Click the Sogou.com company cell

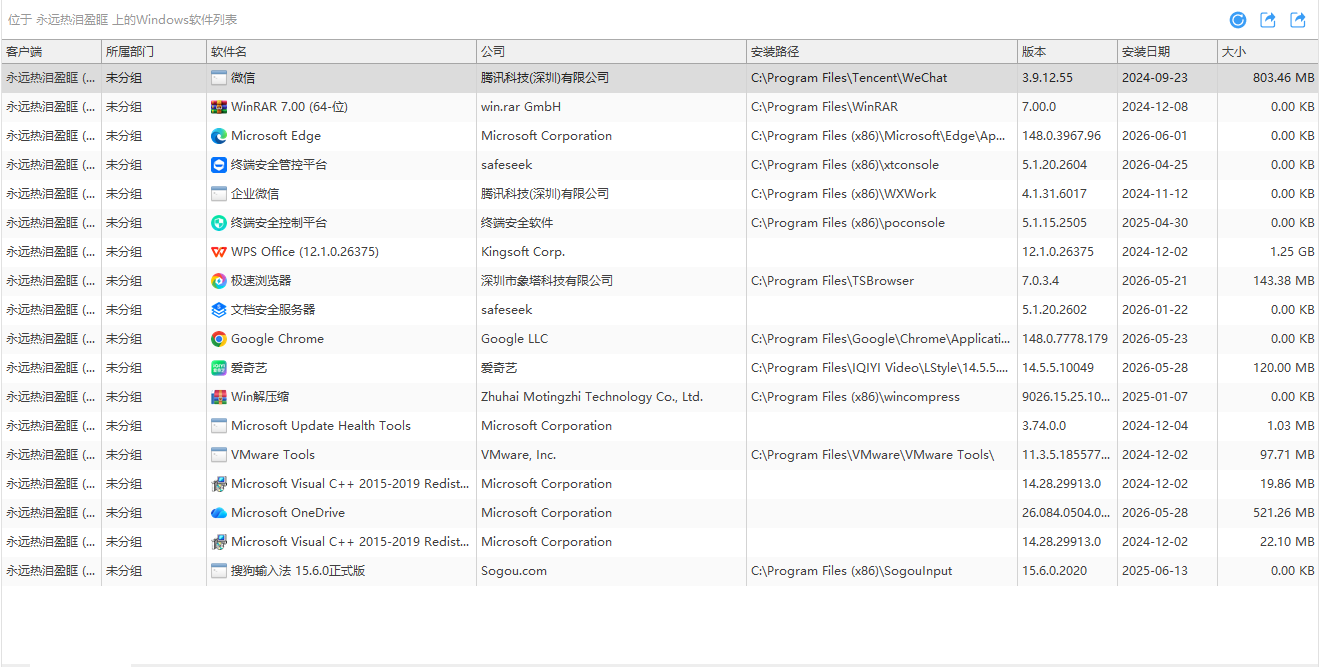tap(514, 571)
